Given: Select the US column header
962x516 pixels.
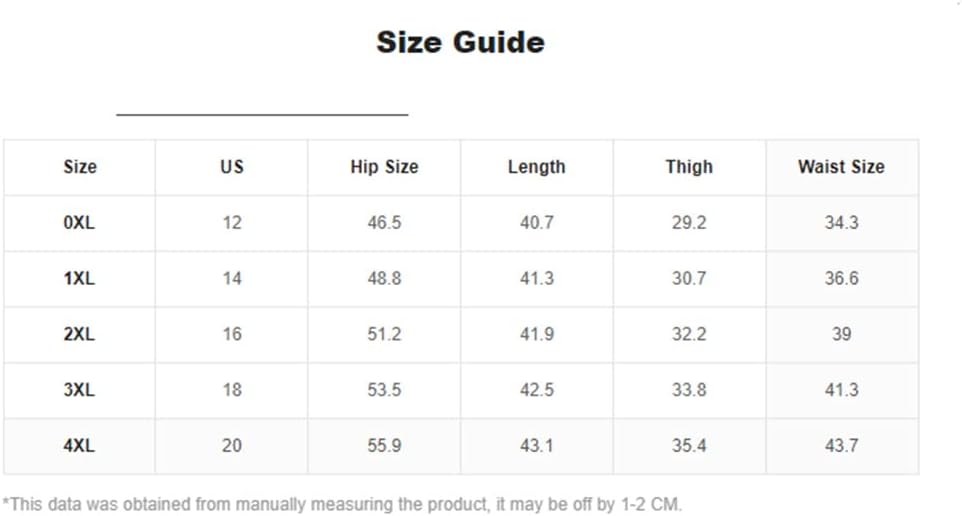Looking at the screenshot, I should coord(232,167).
